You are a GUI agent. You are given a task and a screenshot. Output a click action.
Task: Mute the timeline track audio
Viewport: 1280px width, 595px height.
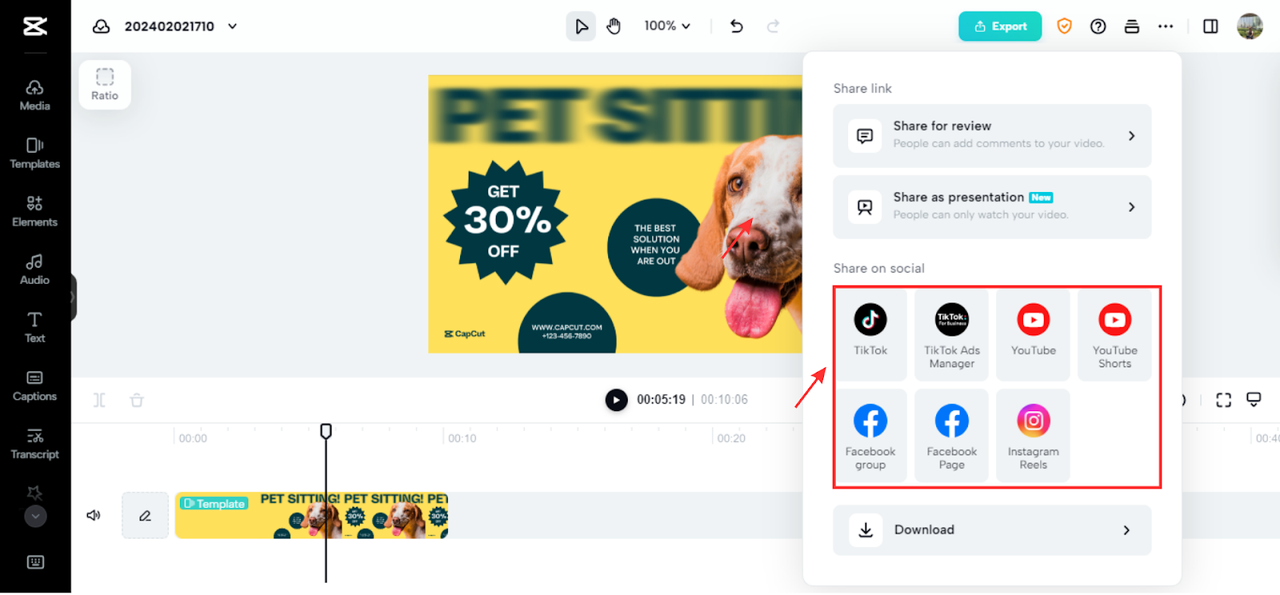point(93,515)
